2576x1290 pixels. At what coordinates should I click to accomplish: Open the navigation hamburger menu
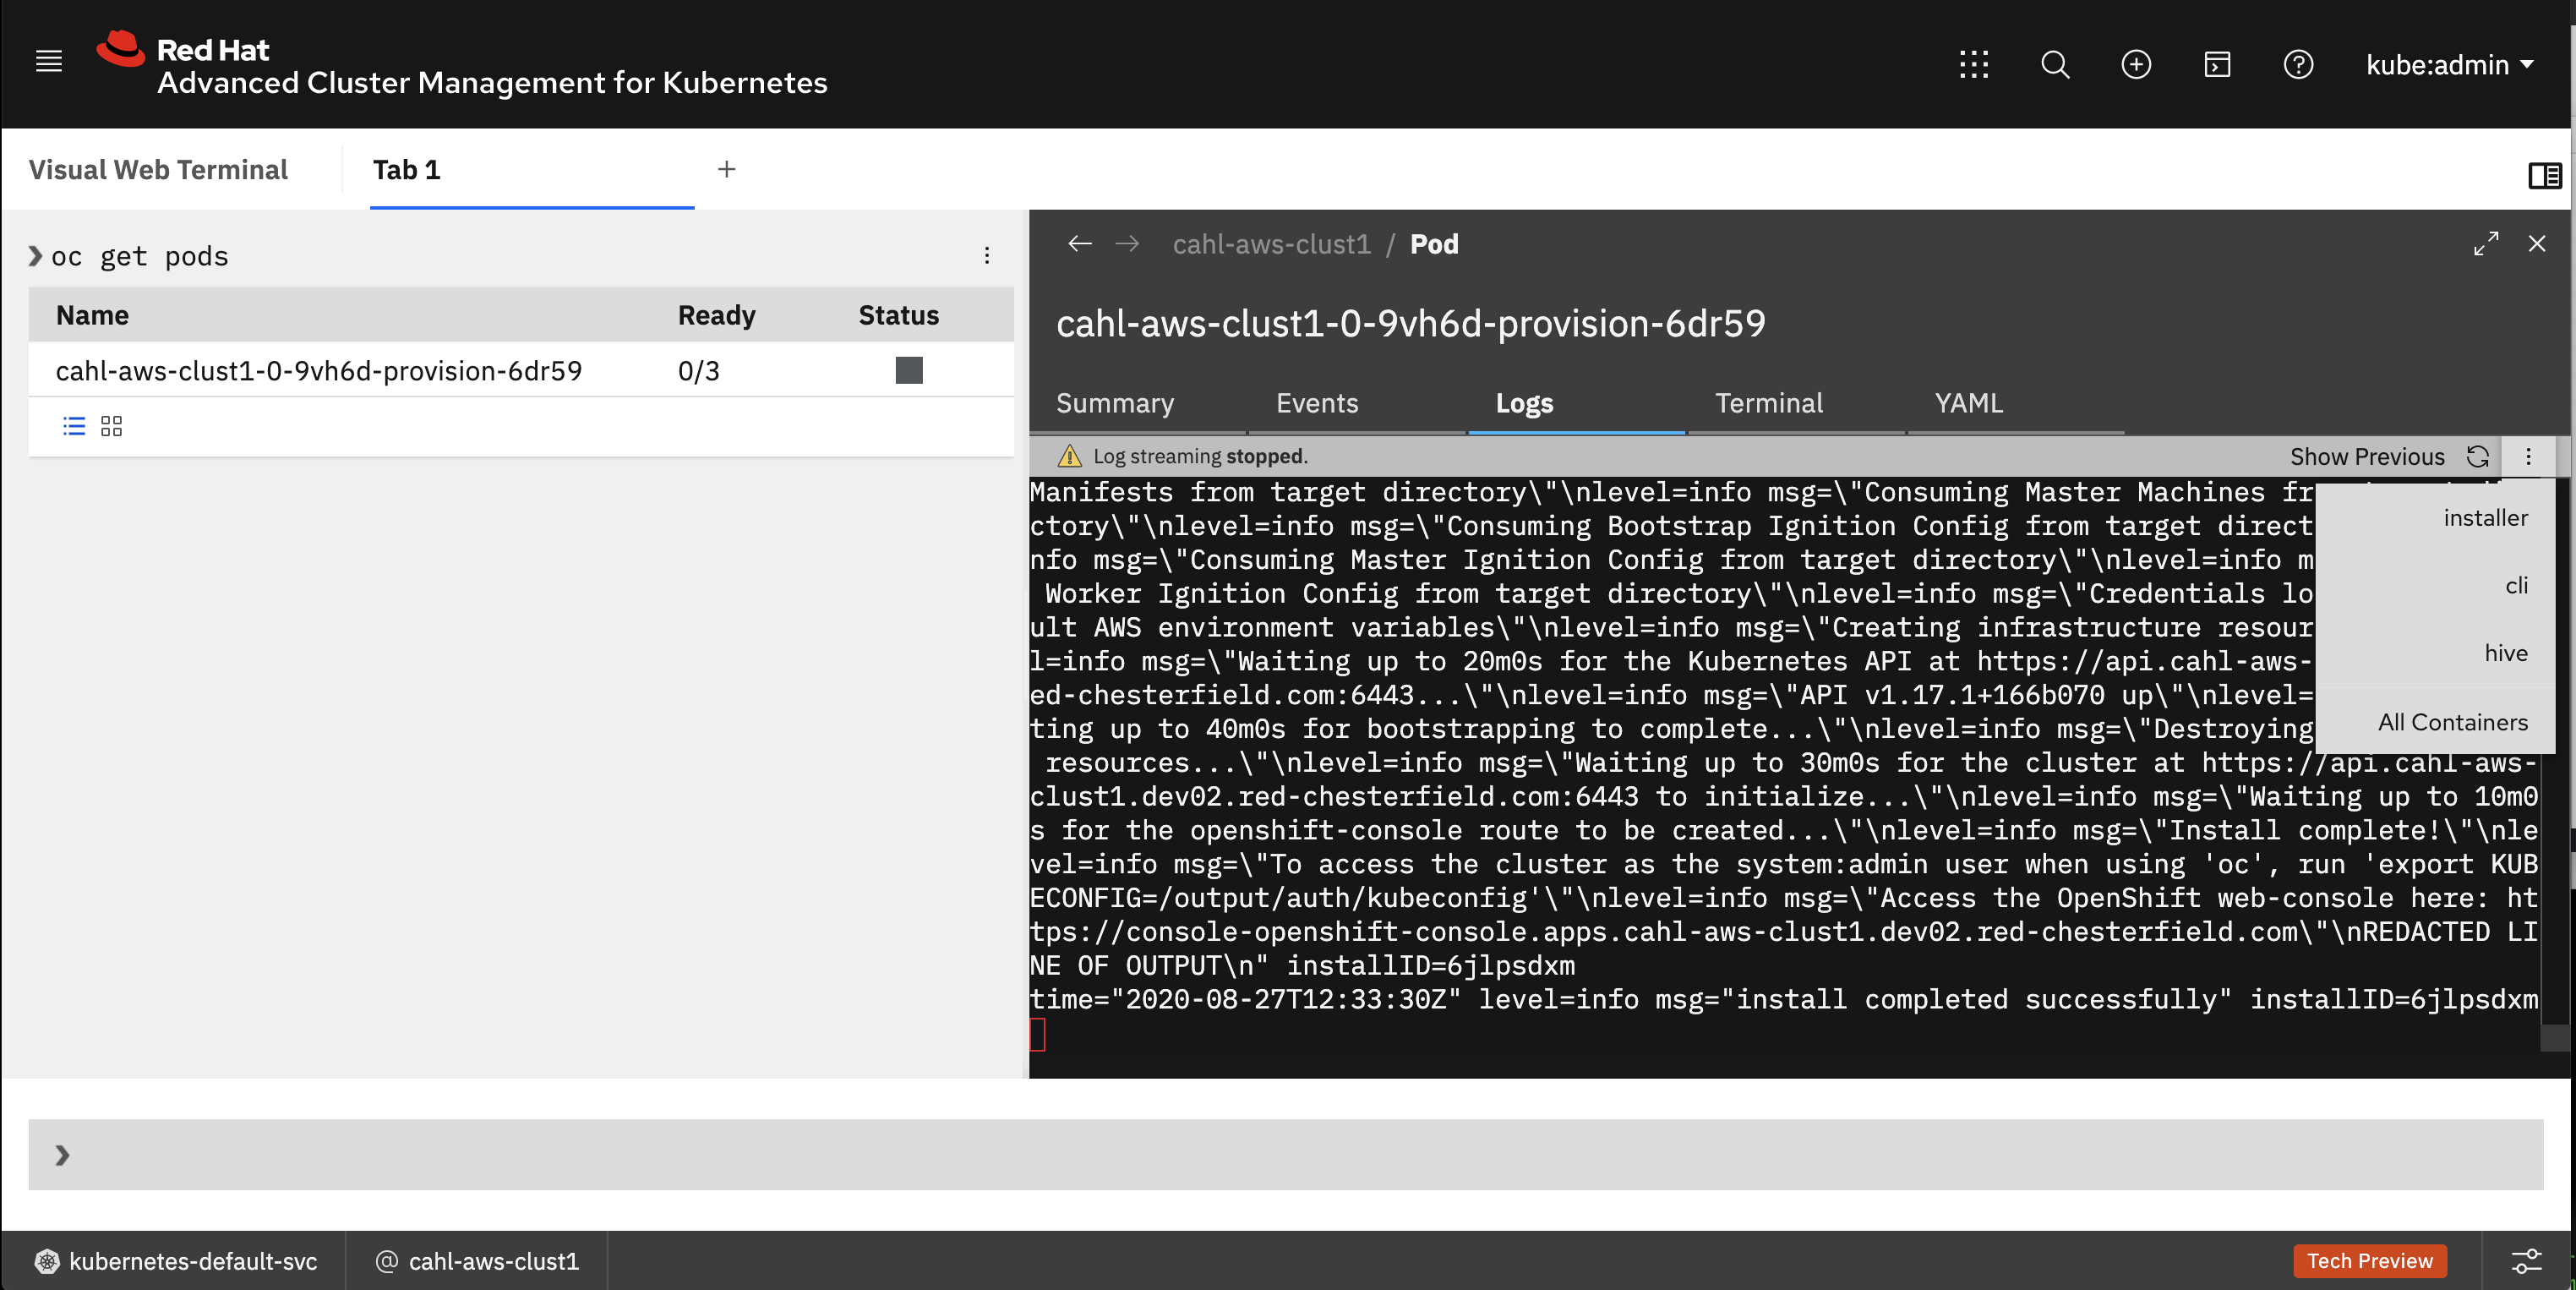tap(47, 61)
